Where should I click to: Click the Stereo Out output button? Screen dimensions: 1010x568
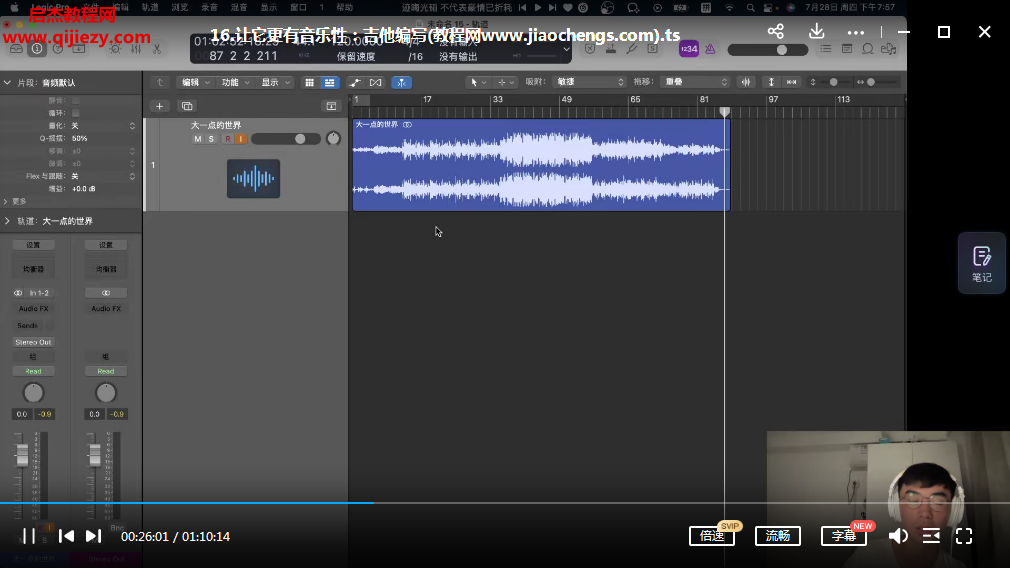coord(33,342)
